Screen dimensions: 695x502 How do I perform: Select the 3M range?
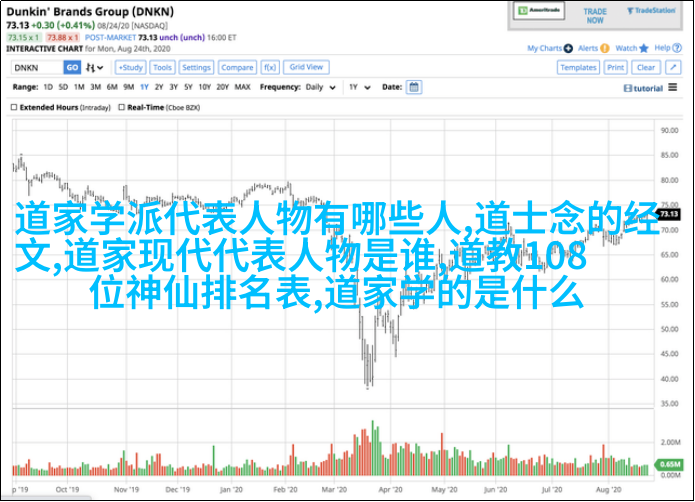[x=96, y=87]
